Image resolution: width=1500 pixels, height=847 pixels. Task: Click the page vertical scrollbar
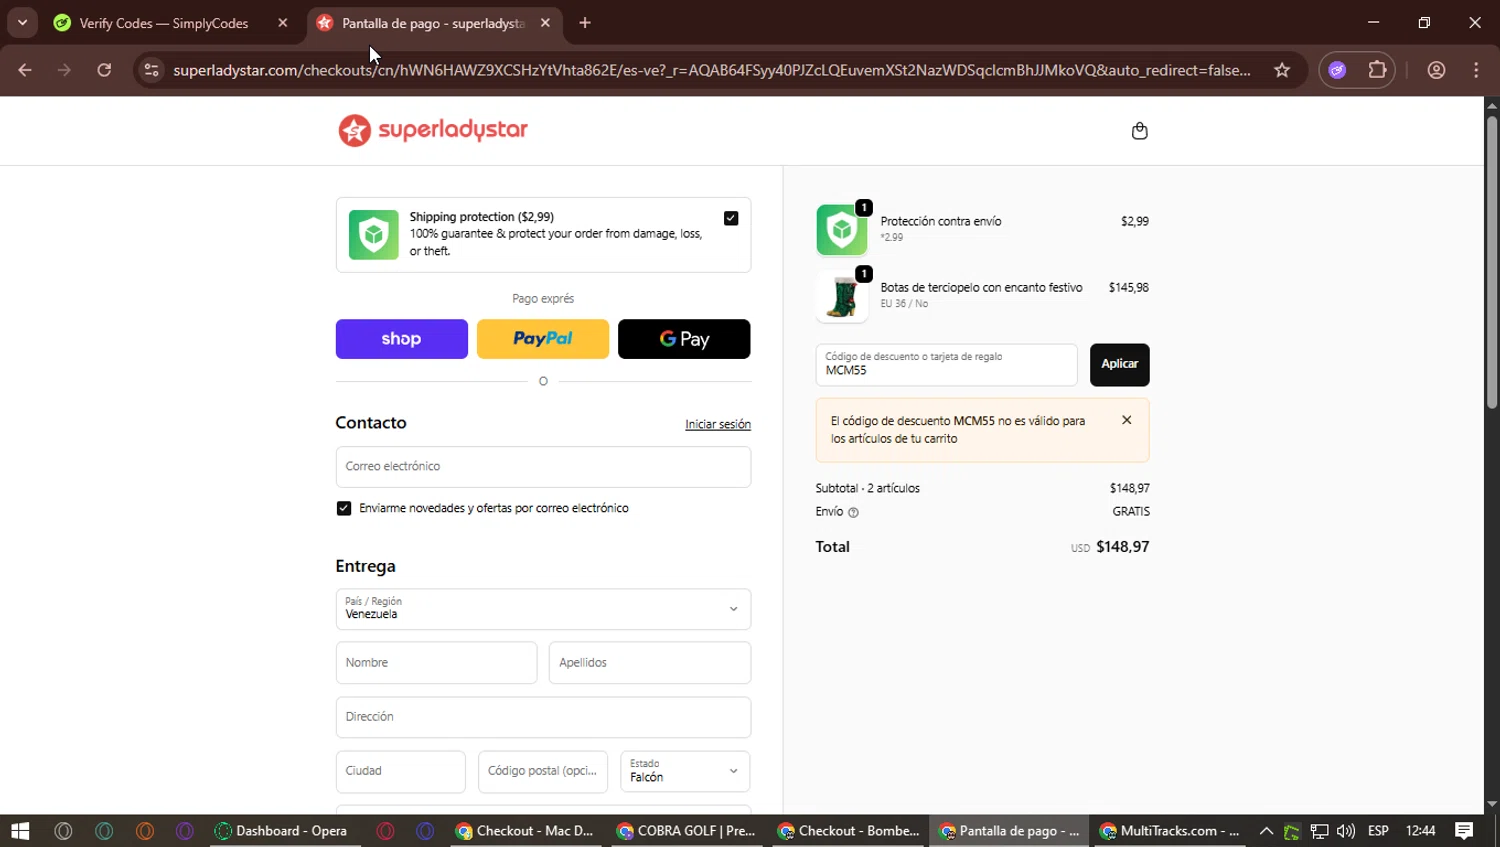[x=1491, y=260]
